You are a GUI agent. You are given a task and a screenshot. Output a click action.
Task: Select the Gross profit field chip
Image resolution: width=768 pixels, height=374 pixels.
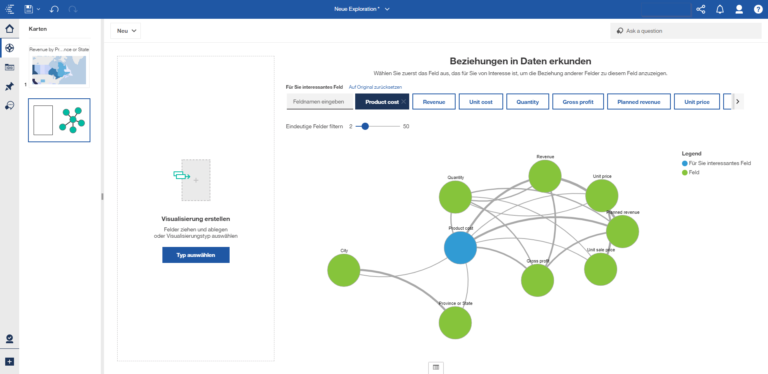point(578,102)
